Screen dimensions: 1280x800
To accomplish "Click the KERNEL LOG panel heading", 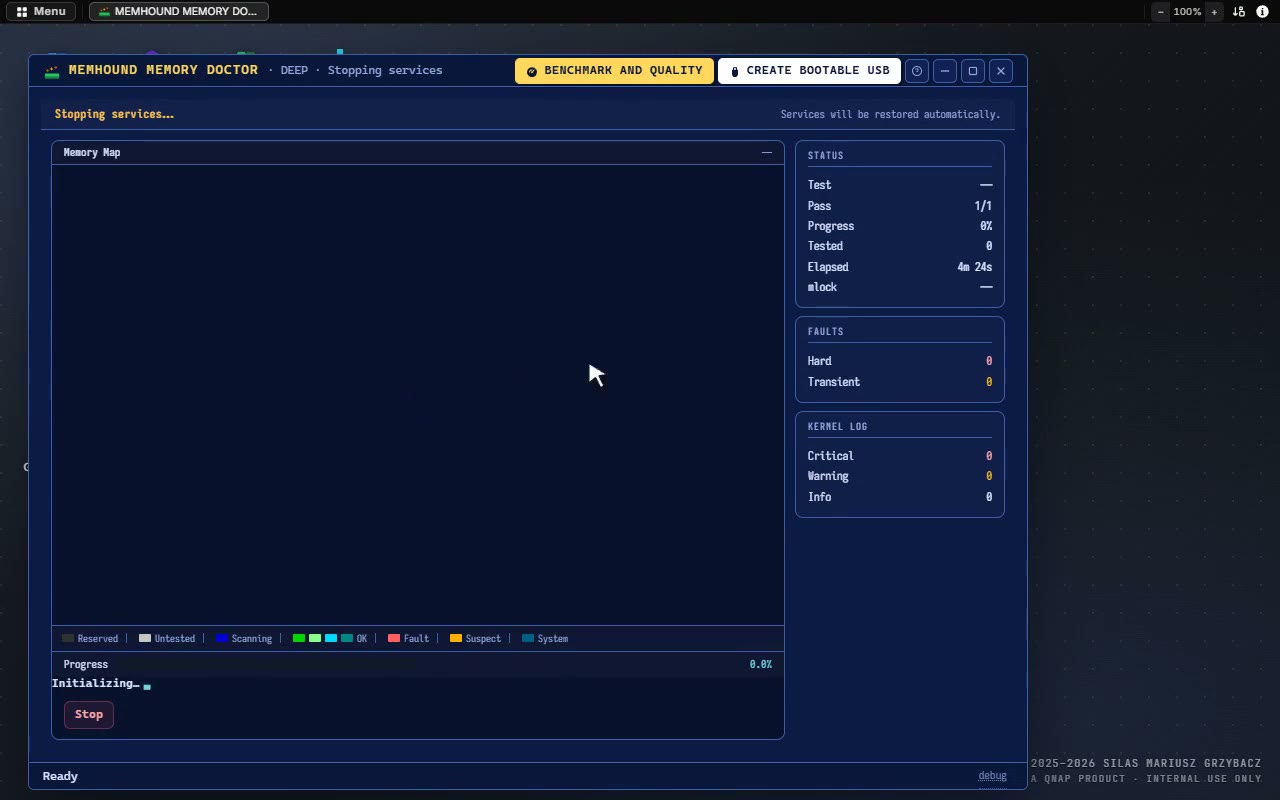I will 838,426.
